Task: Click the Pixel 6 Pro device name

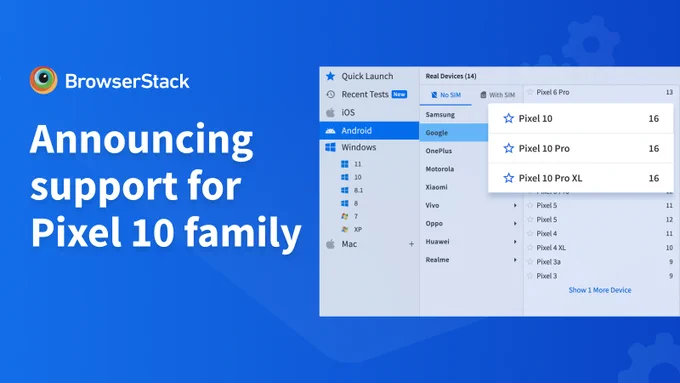Action: pyautogui.click(x=553, y=92)
